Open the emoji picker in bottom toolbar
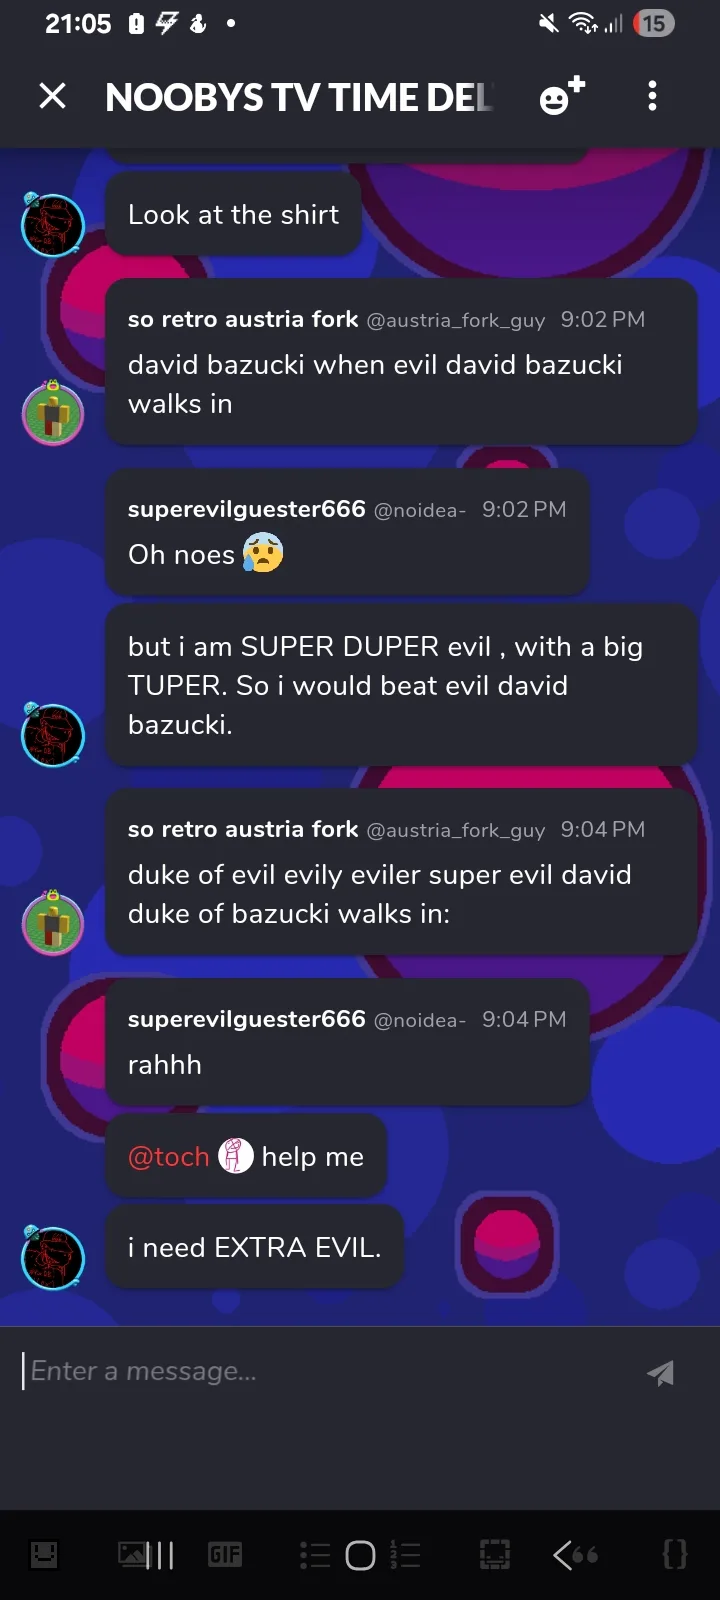This screenshot has height=1600, width=720. (44, 1554)
